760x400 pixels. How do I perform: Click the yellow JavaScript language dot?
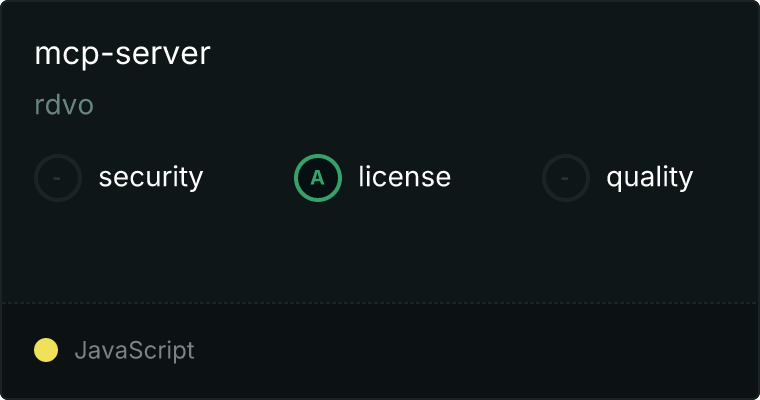pos(46,350)
